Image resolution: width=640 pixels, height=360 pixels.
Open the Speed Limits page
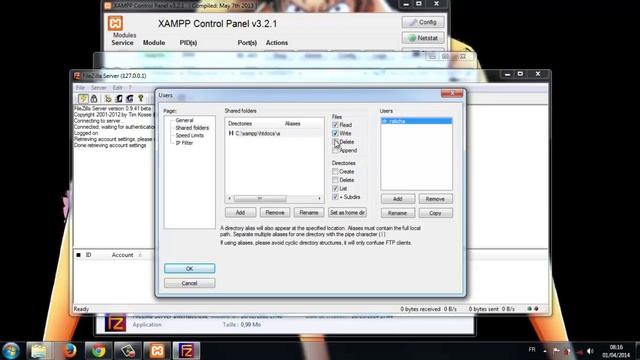pos(189,136)
